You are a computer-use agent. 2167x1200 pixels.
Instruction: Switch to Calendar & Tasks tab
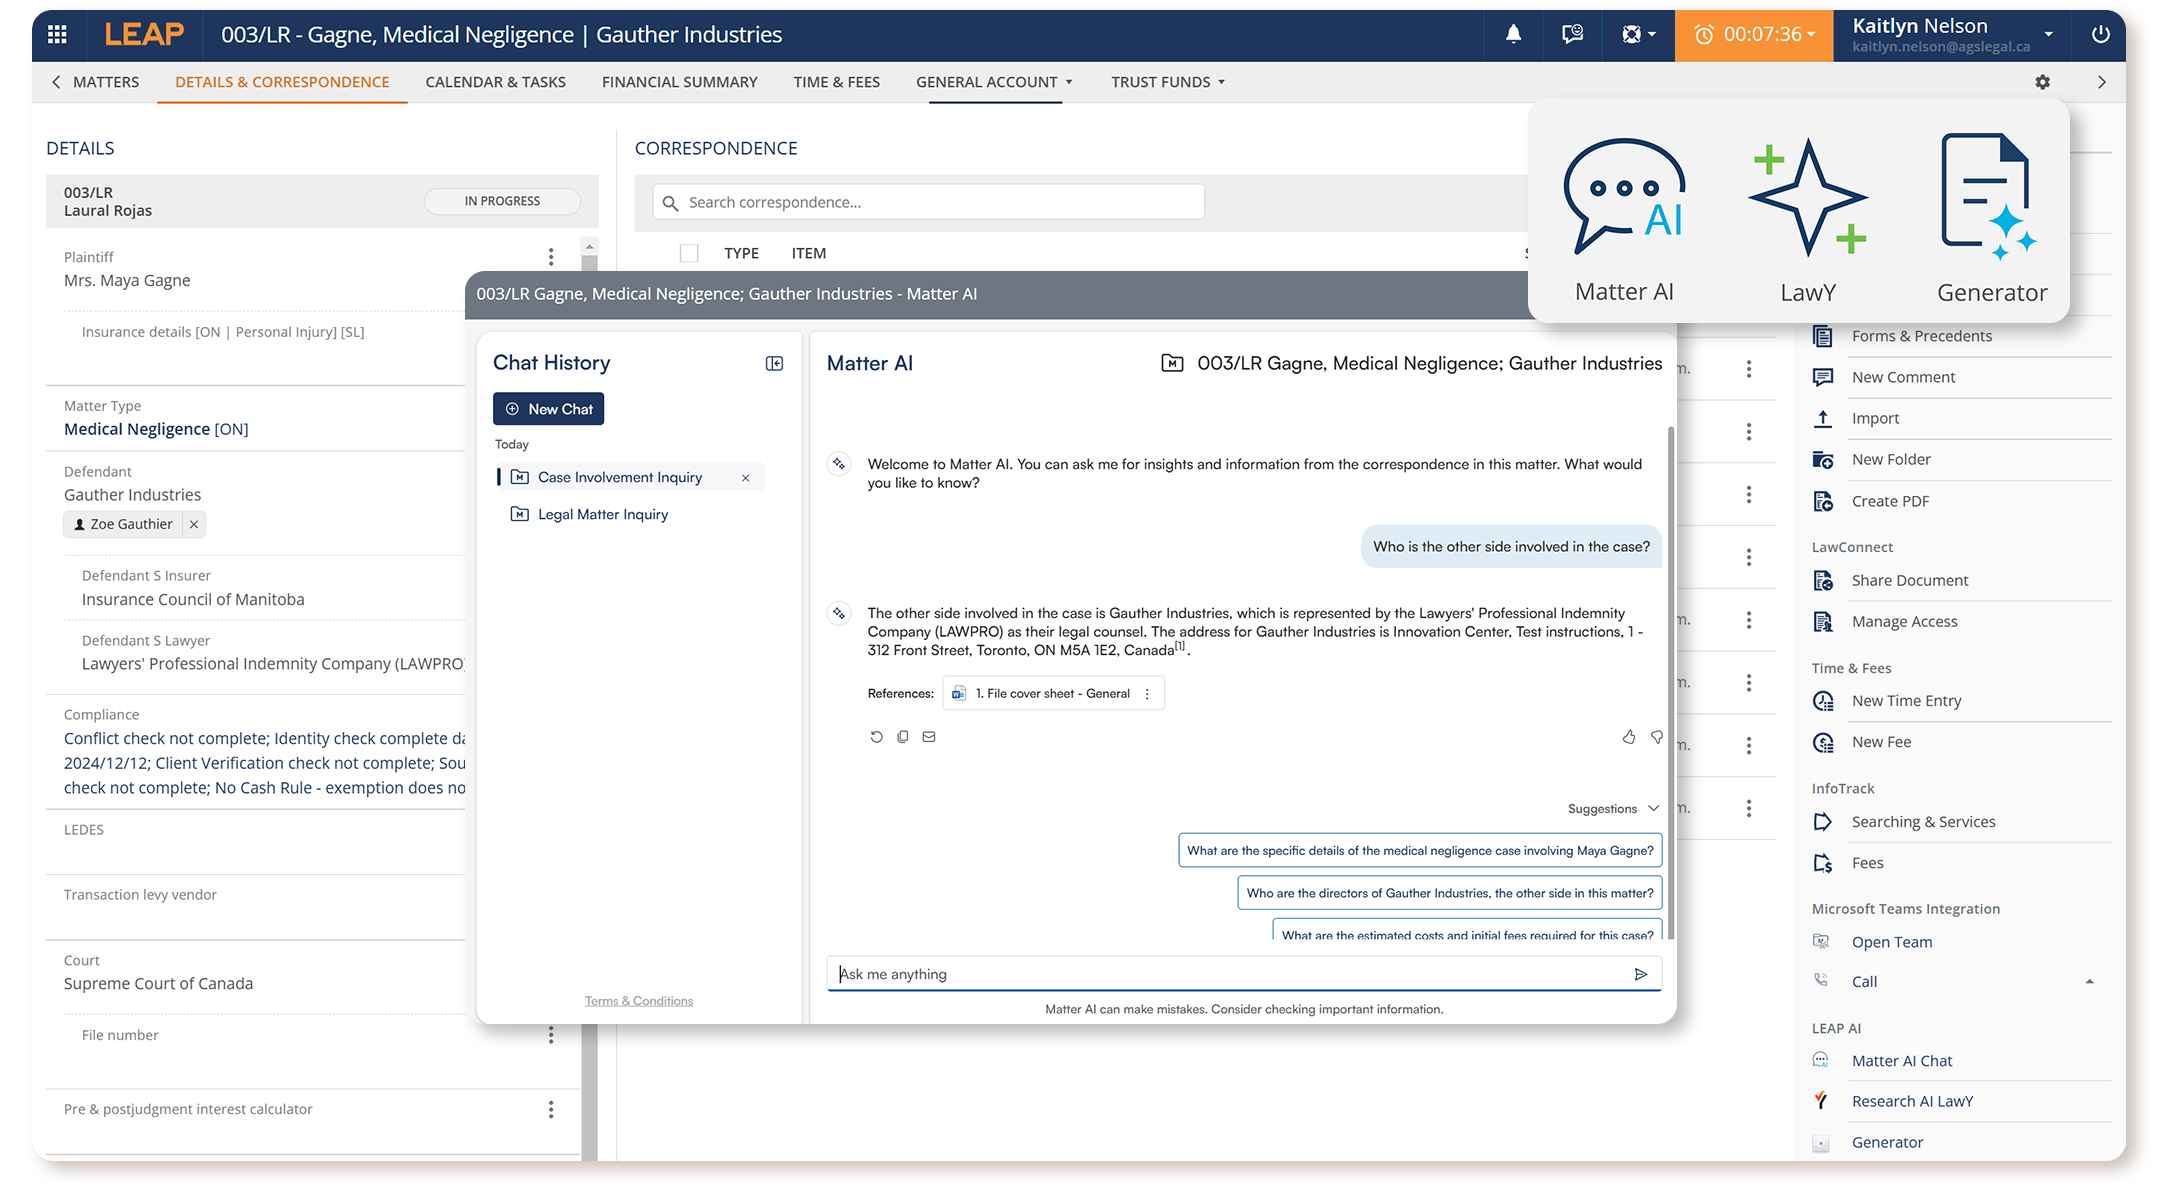(495, 82)
